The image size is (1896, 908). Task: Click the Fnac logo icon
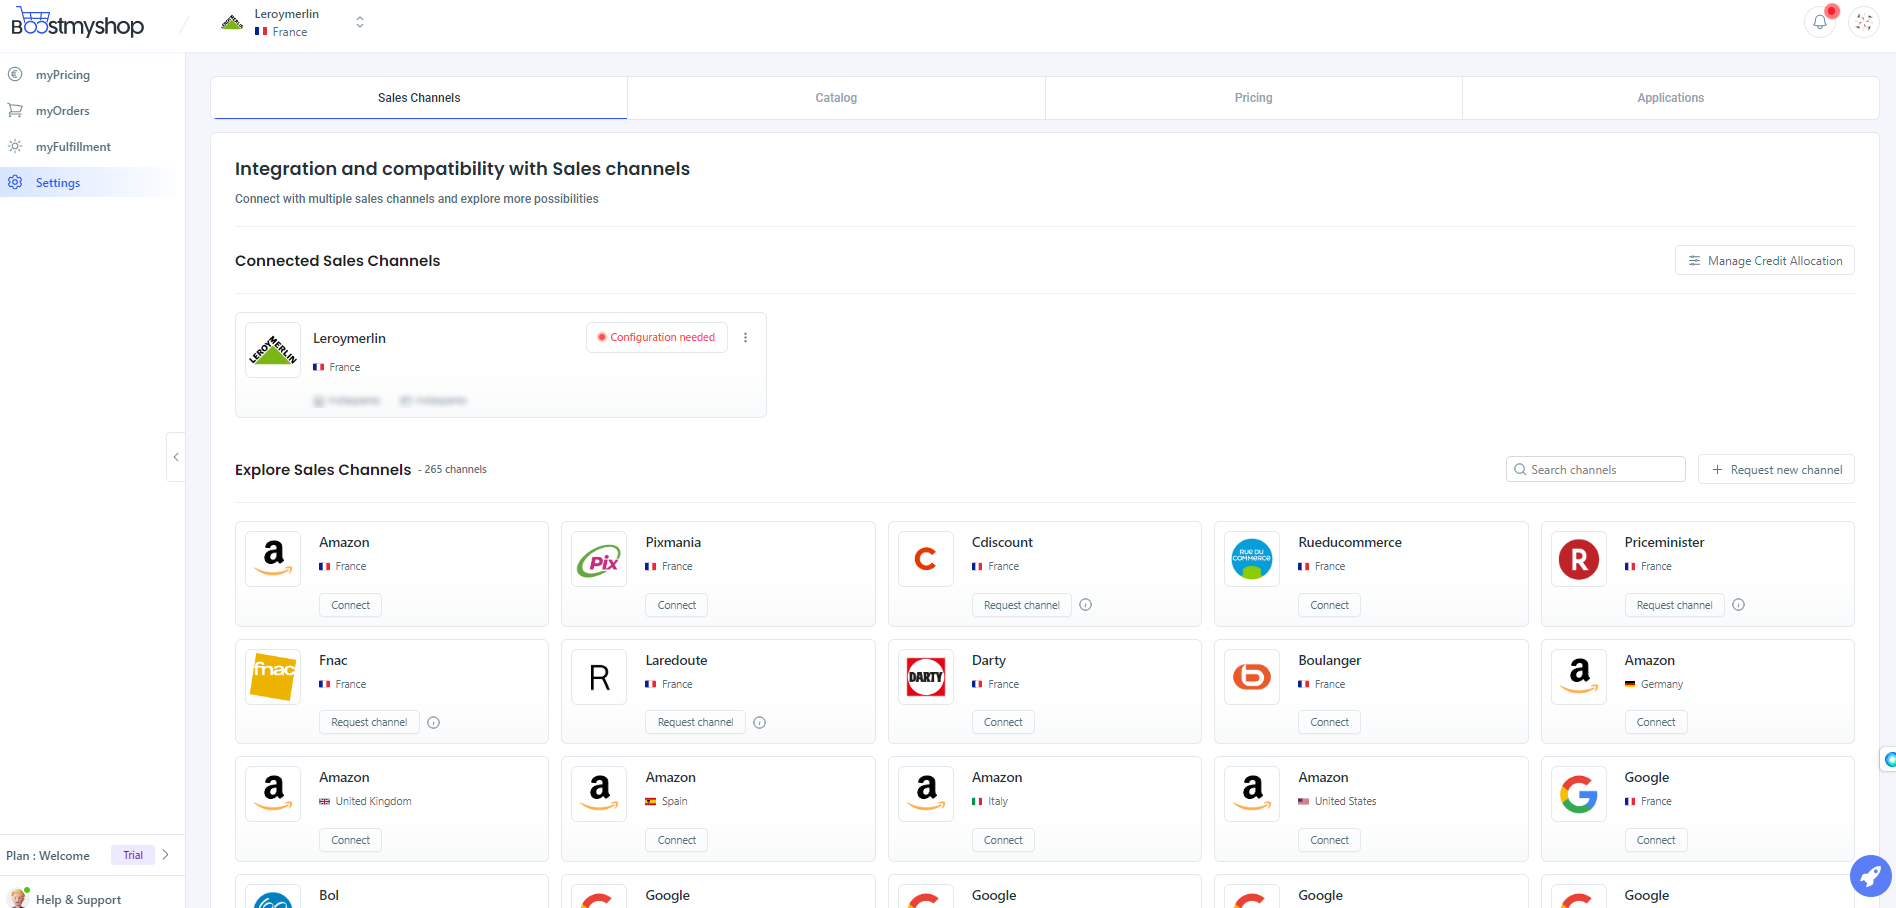point(273,677)
